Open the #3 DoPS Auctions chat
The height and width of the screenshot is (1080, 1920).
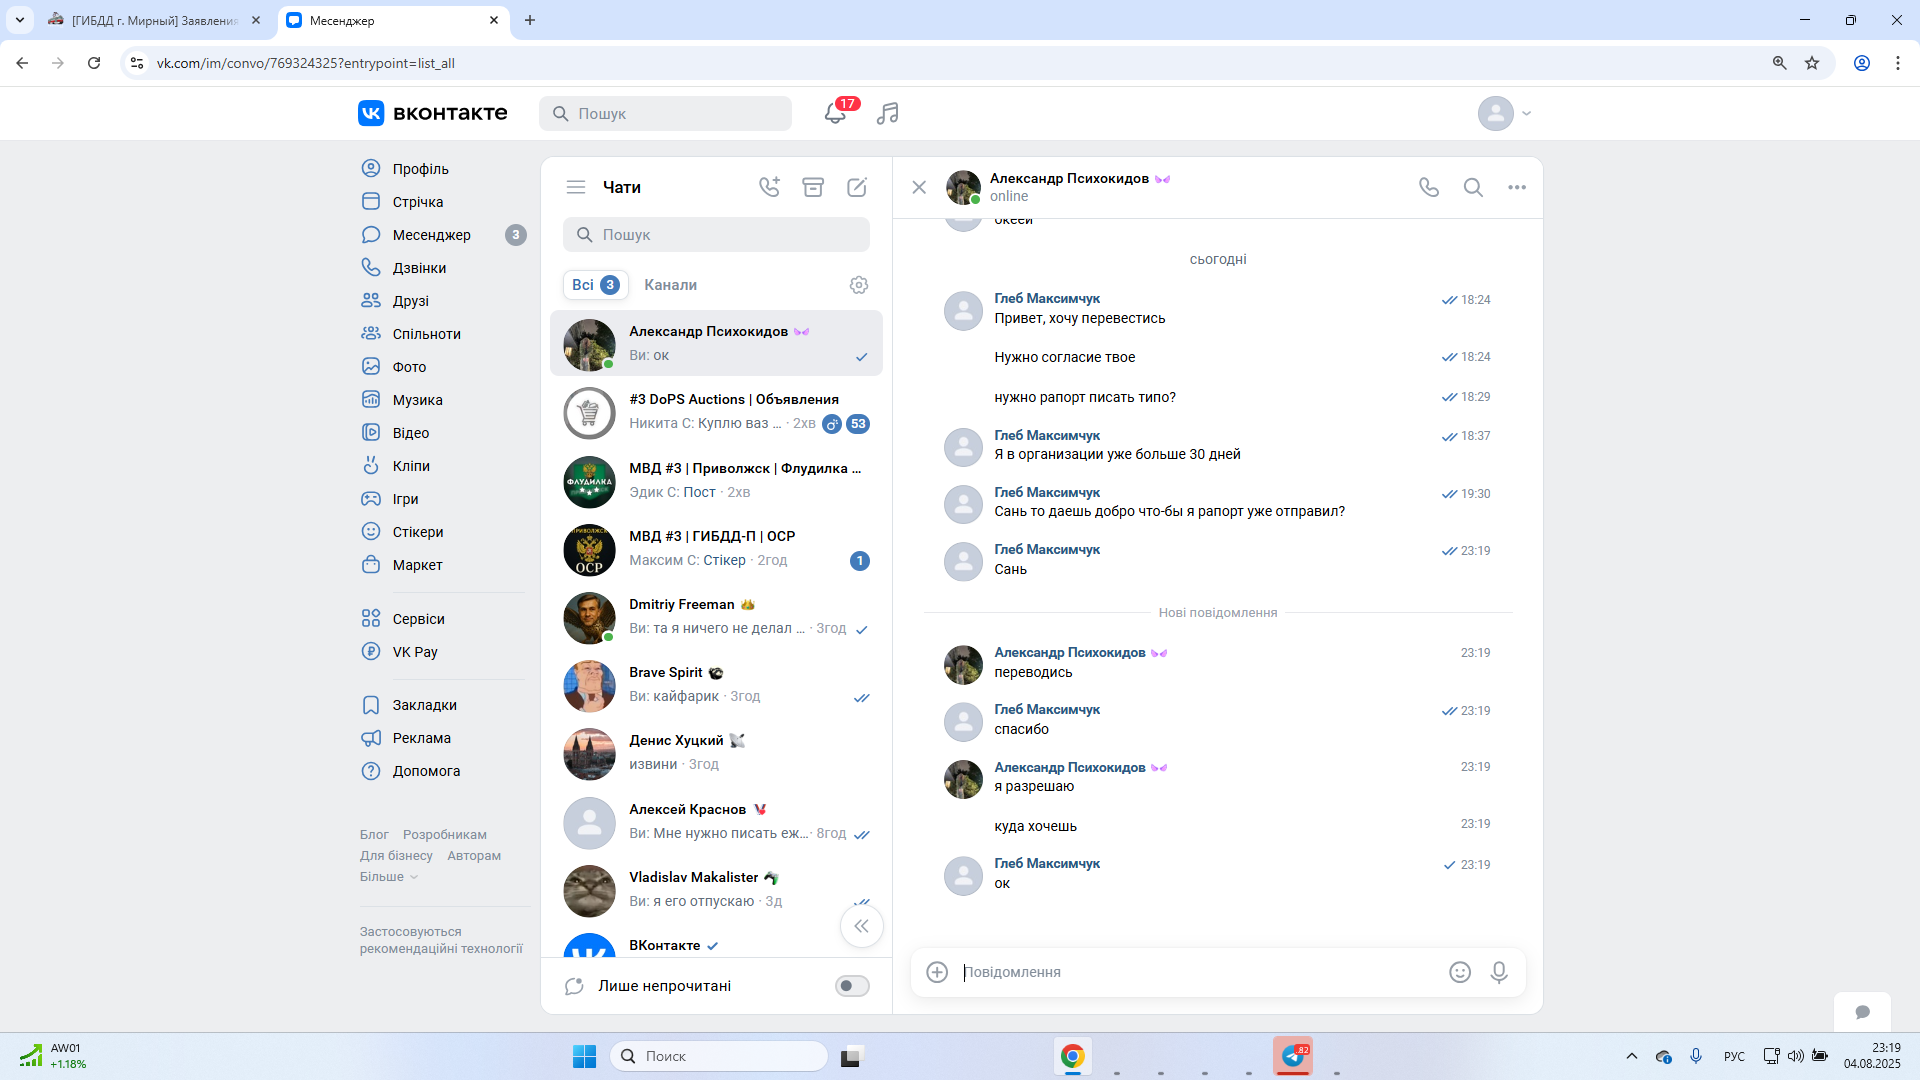click(x=716, y=412)
